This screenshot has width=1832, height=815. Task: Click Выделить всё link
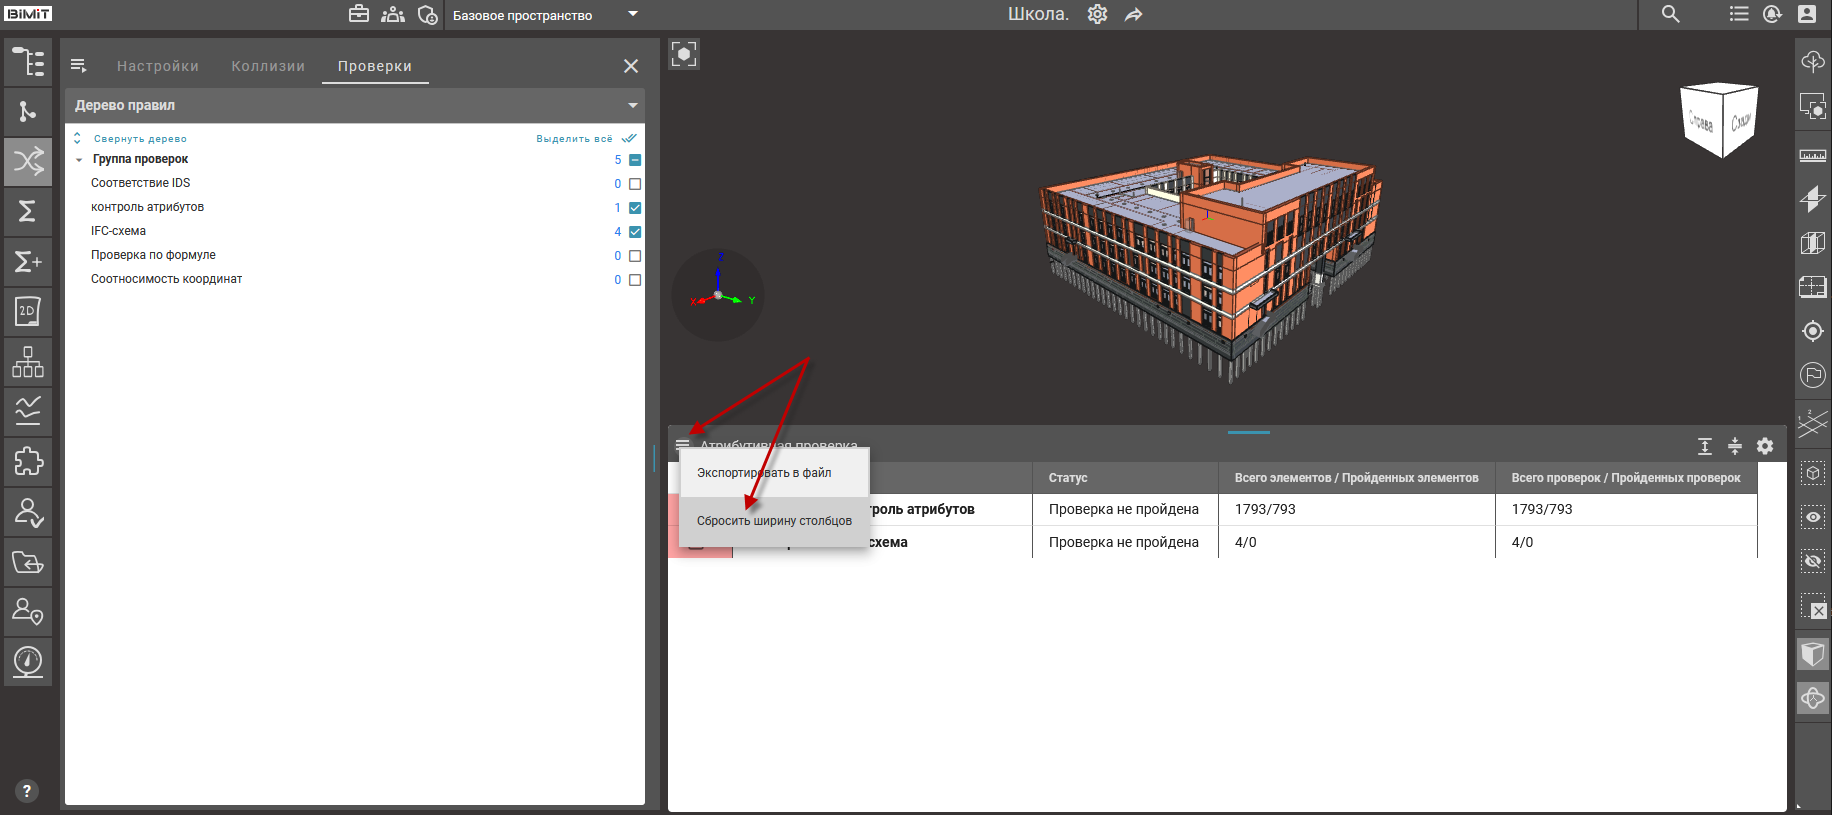click(575, 139)
